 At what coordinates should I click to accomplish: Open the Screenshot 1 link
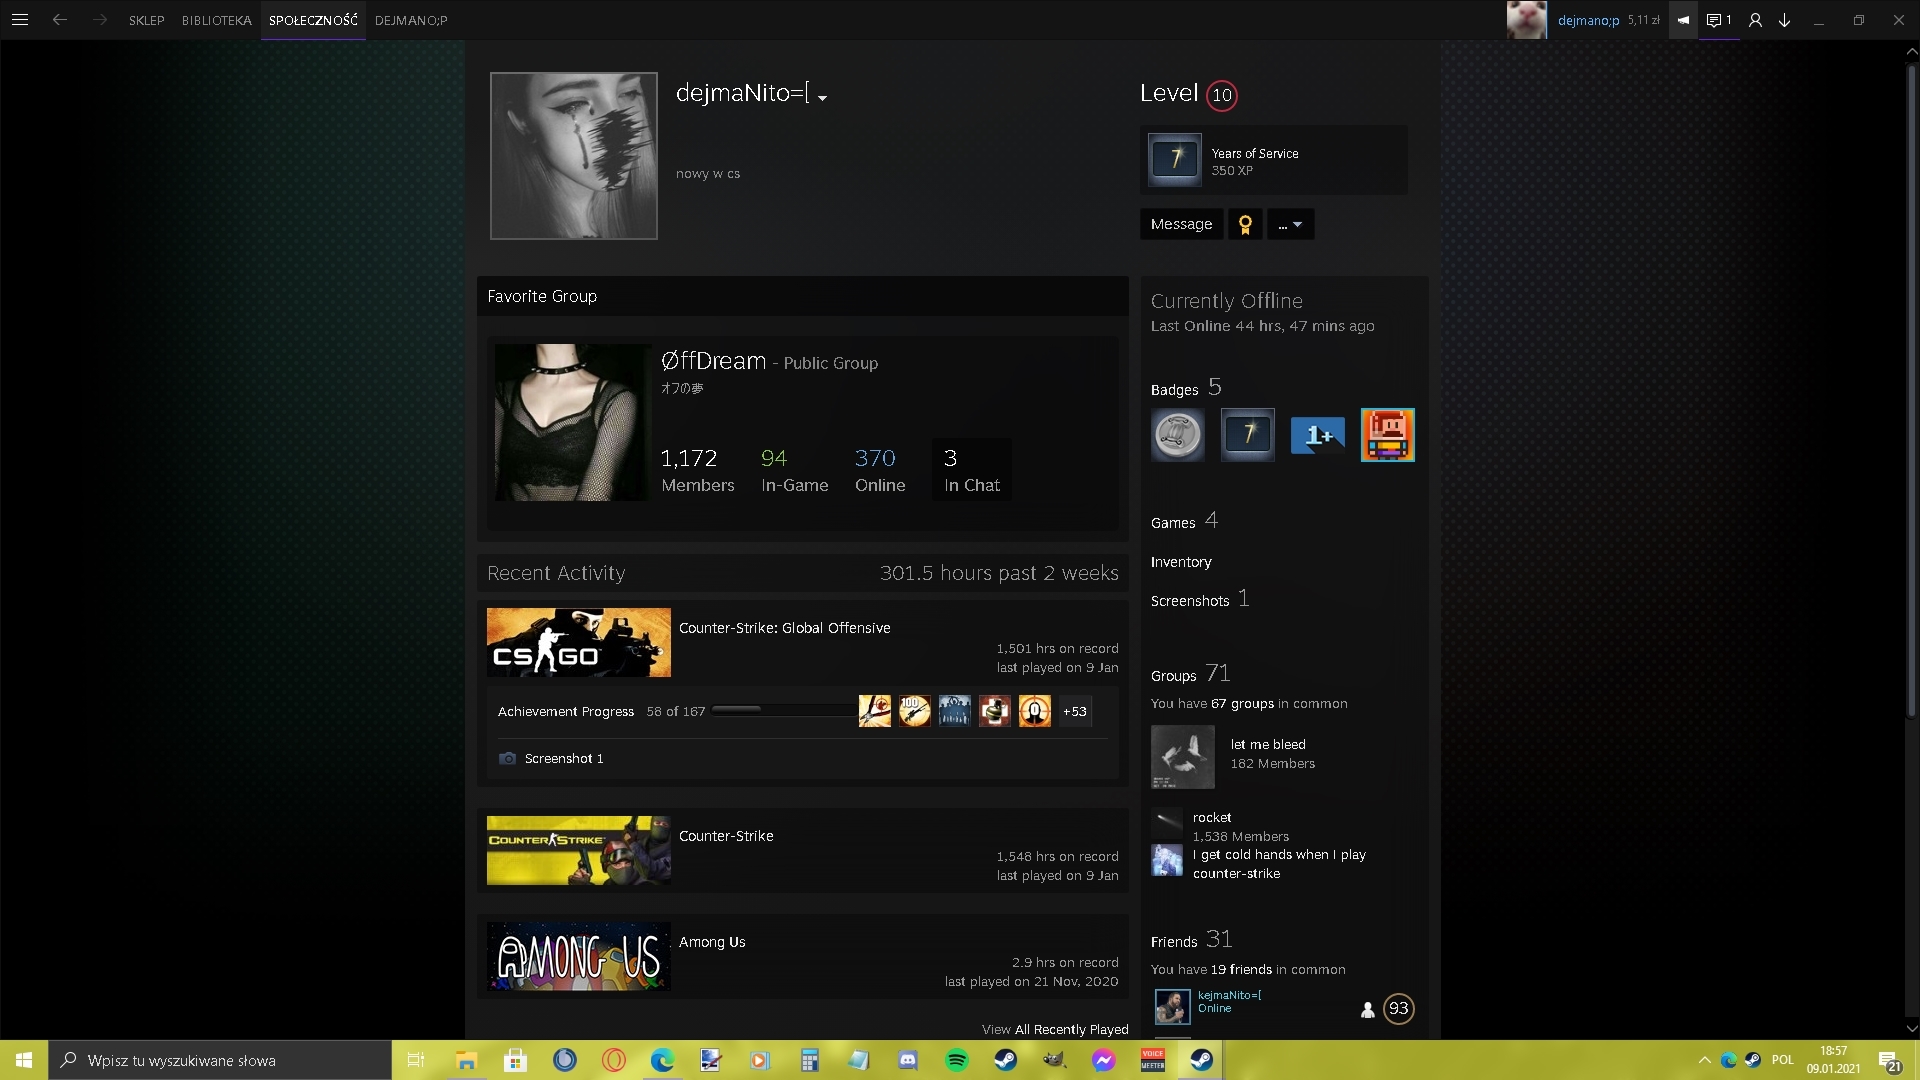563,759
